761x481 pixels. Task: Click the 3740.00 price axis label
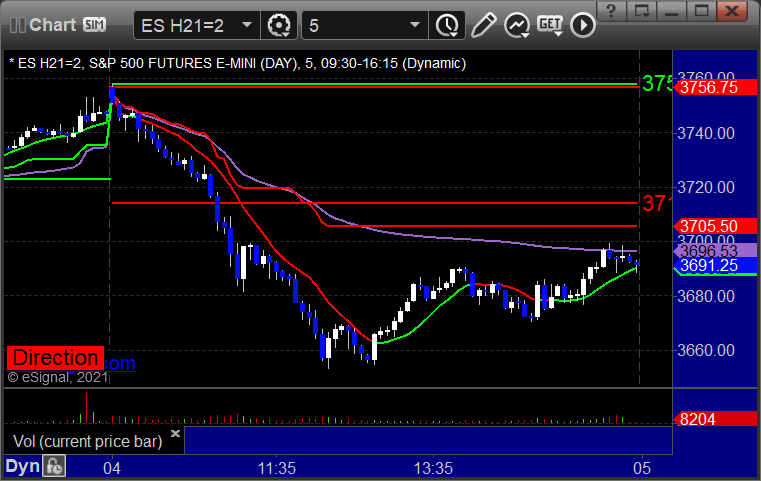click(706, 133)
